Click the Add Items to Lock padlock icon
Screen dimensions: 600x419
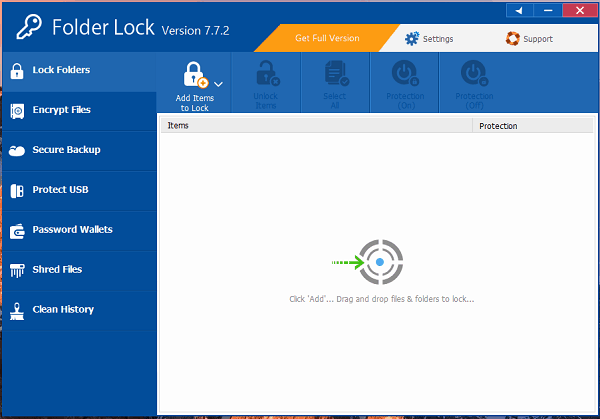coord(196,75)
